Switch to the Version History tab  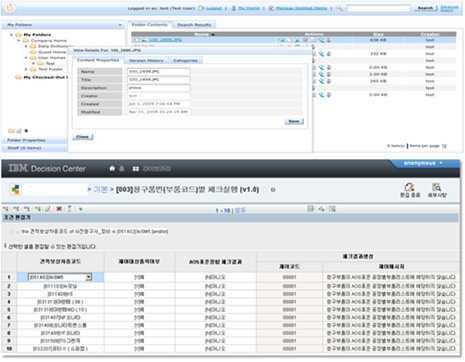point(146,61)
